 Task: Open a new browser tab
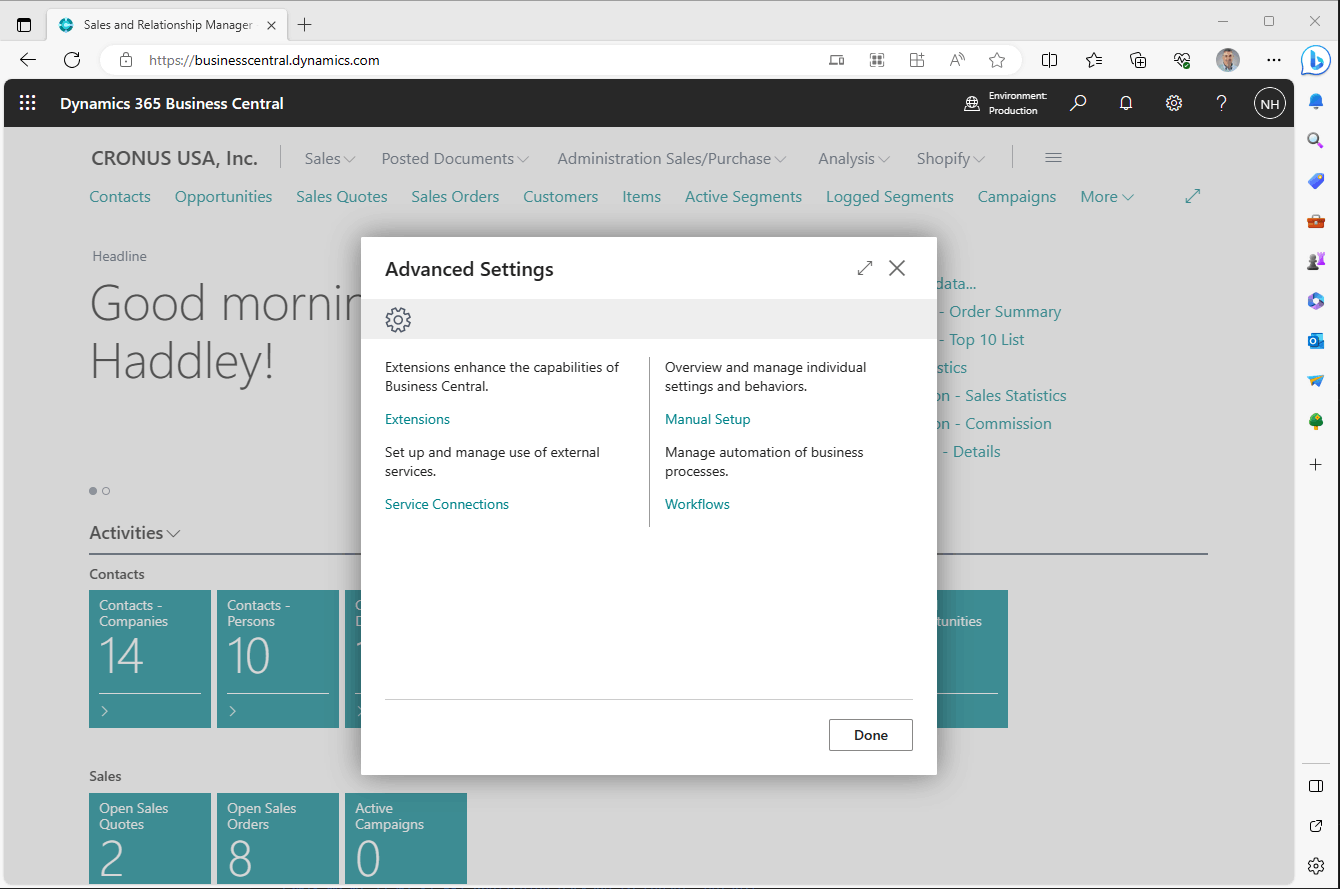point(305,24)
